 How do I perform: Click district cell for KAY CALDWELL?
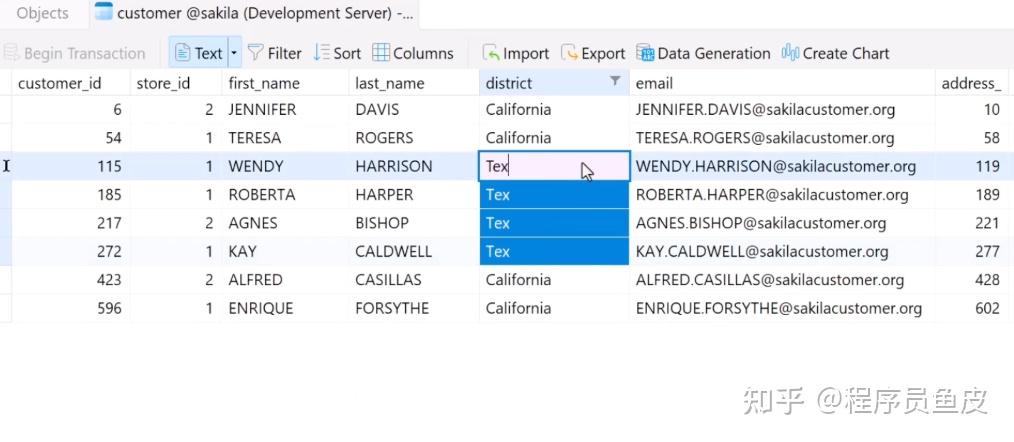tap(554, 252)
